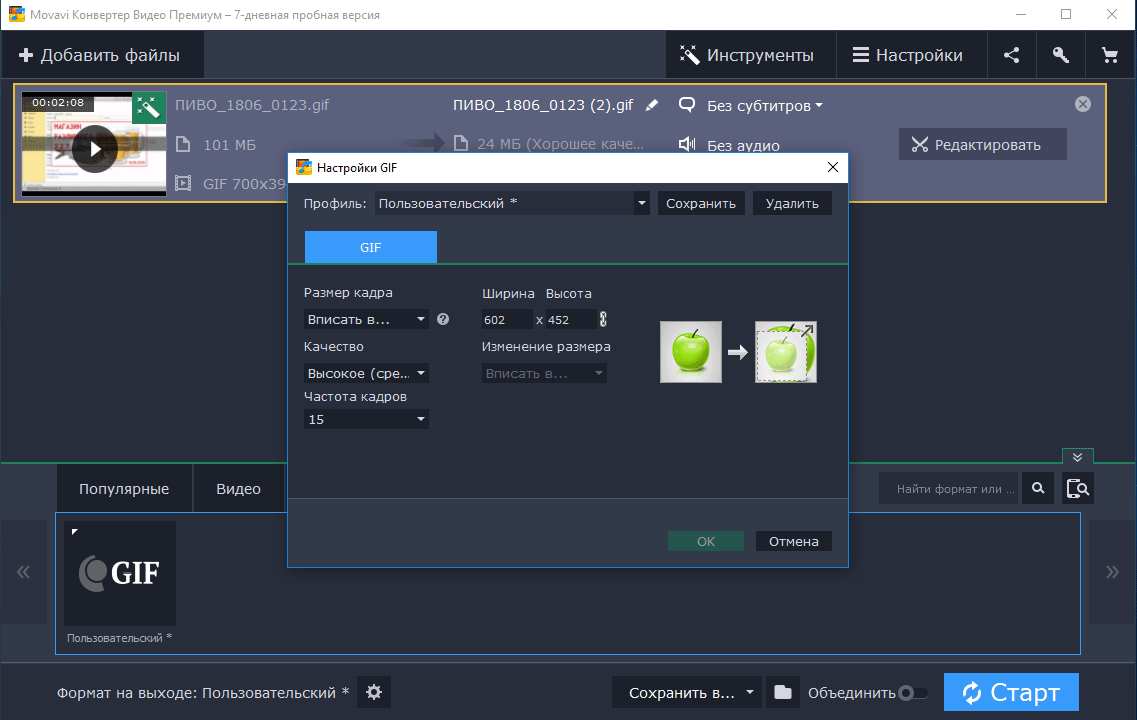Select the GIF tab in dialog
The height and width of the screenshot is (720, 1137).
click(x=371, y=247)
